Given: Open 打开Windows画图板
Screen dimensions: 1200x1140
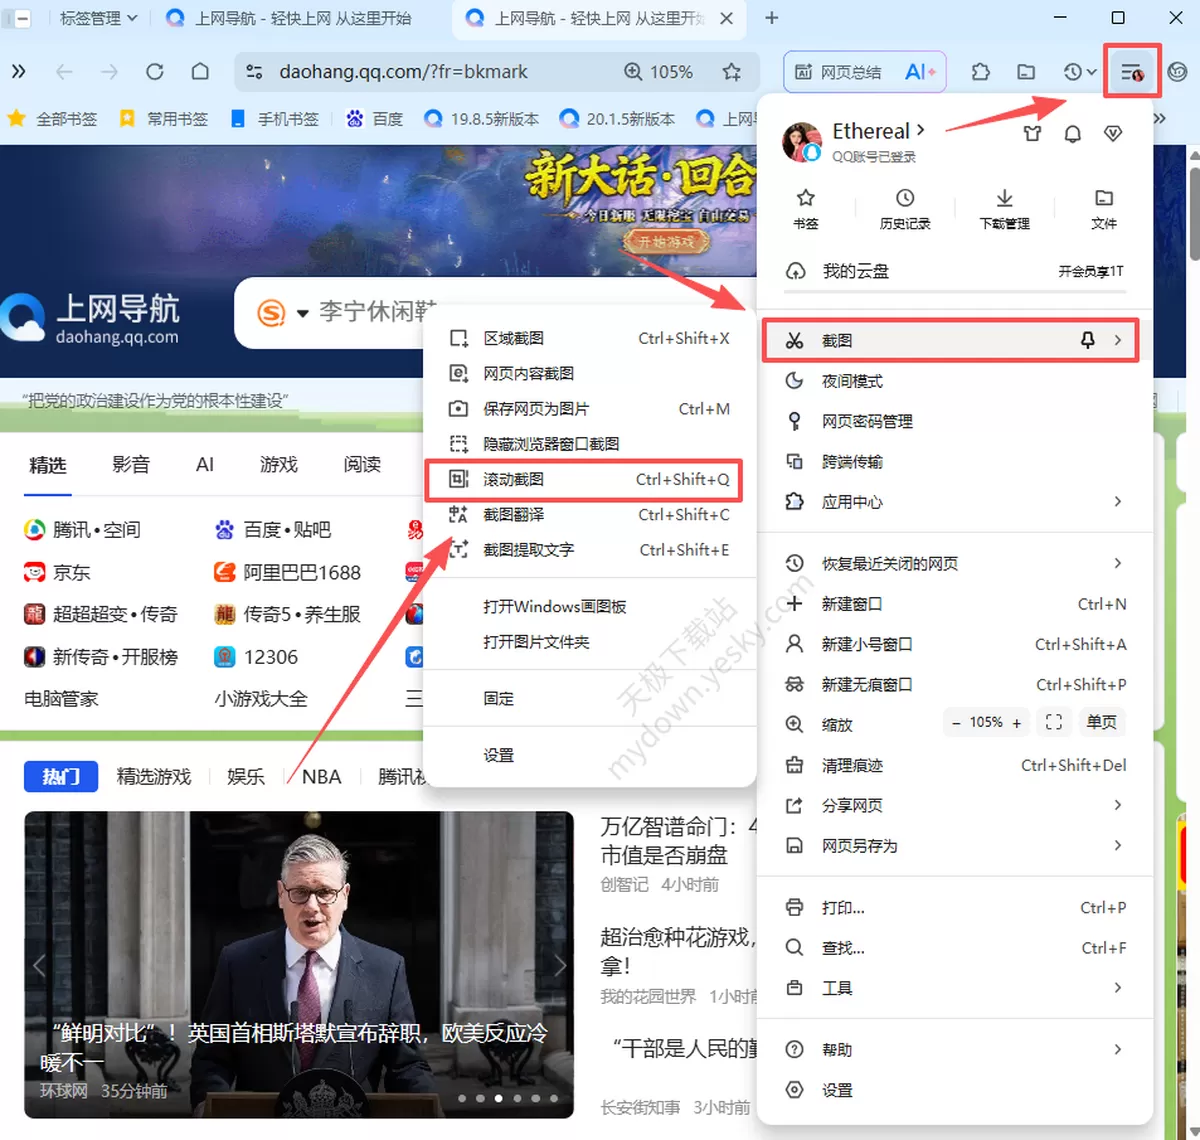Looking at the screenshot, I should pos(590,606).
